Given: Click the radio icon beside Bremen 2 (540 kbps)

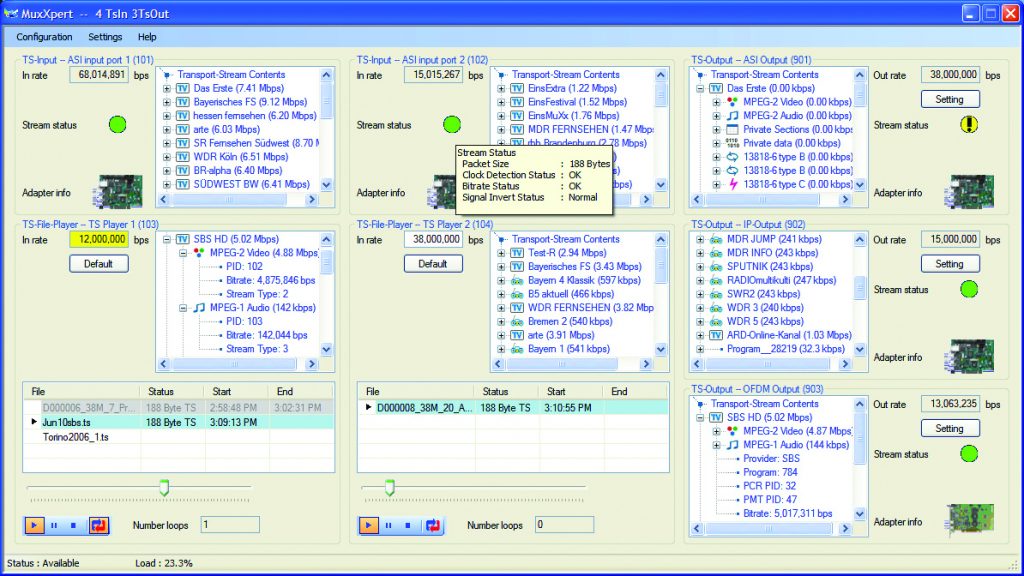Looking at the screenshot, I should (517, 321).
